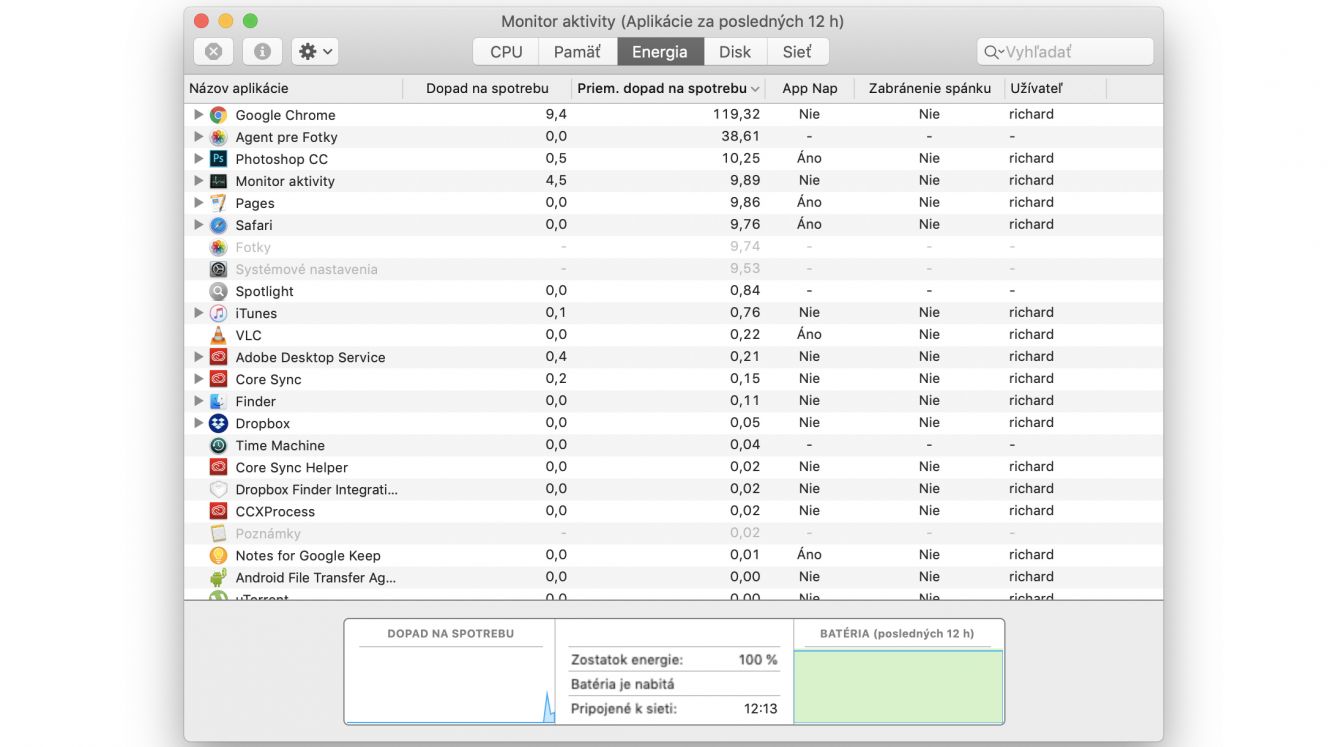Click the Google Chrome app icon

(x=218, y=115)
